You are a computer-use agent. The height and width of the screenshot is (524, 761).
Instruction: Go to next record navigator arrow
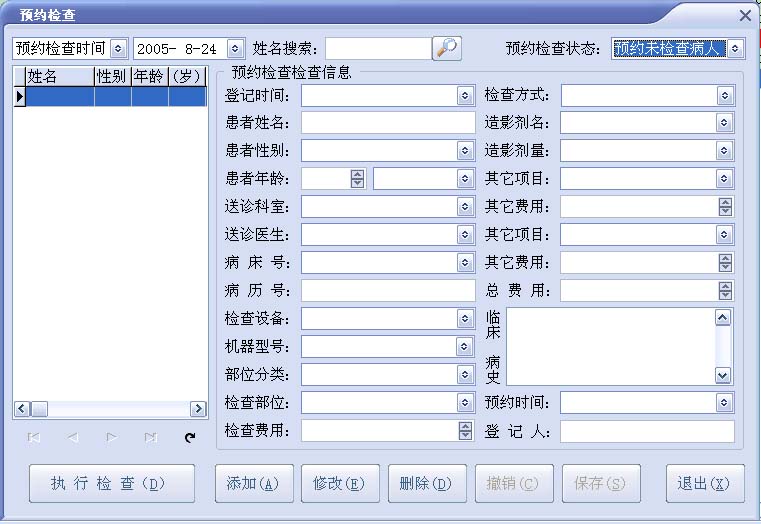point(112,438)
